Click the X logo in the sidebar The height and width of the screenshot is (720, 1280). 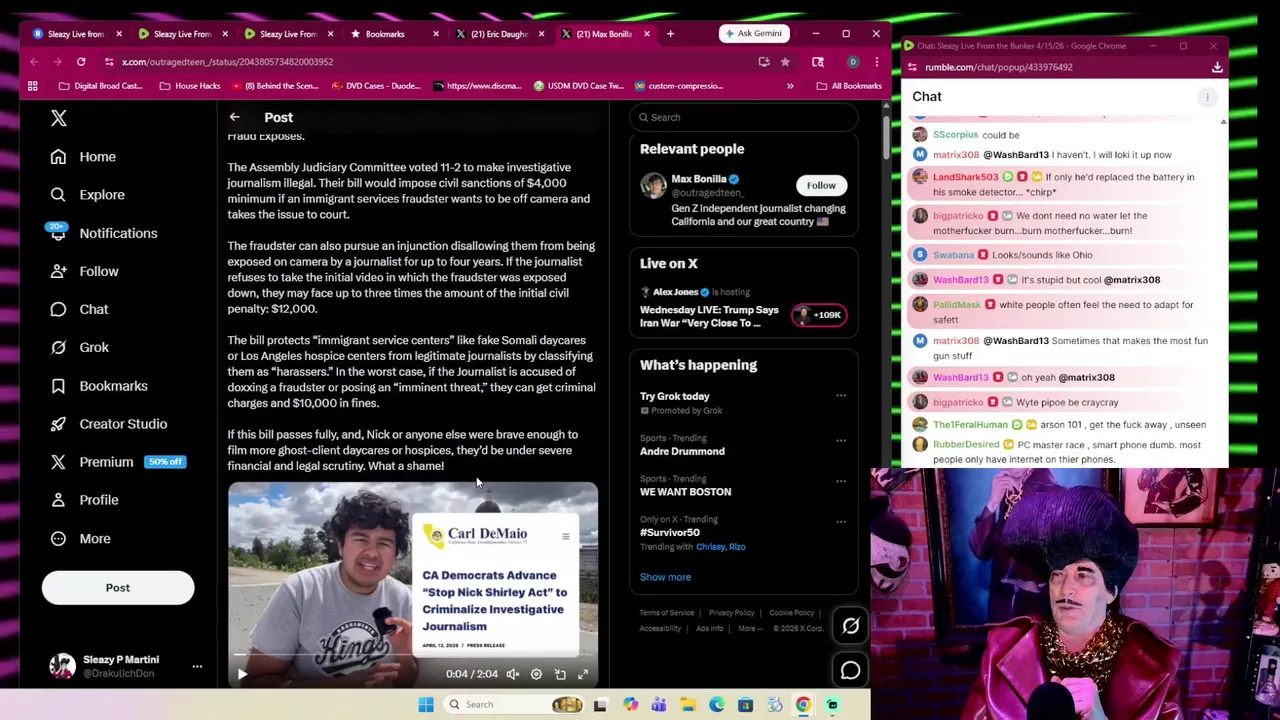58,118
